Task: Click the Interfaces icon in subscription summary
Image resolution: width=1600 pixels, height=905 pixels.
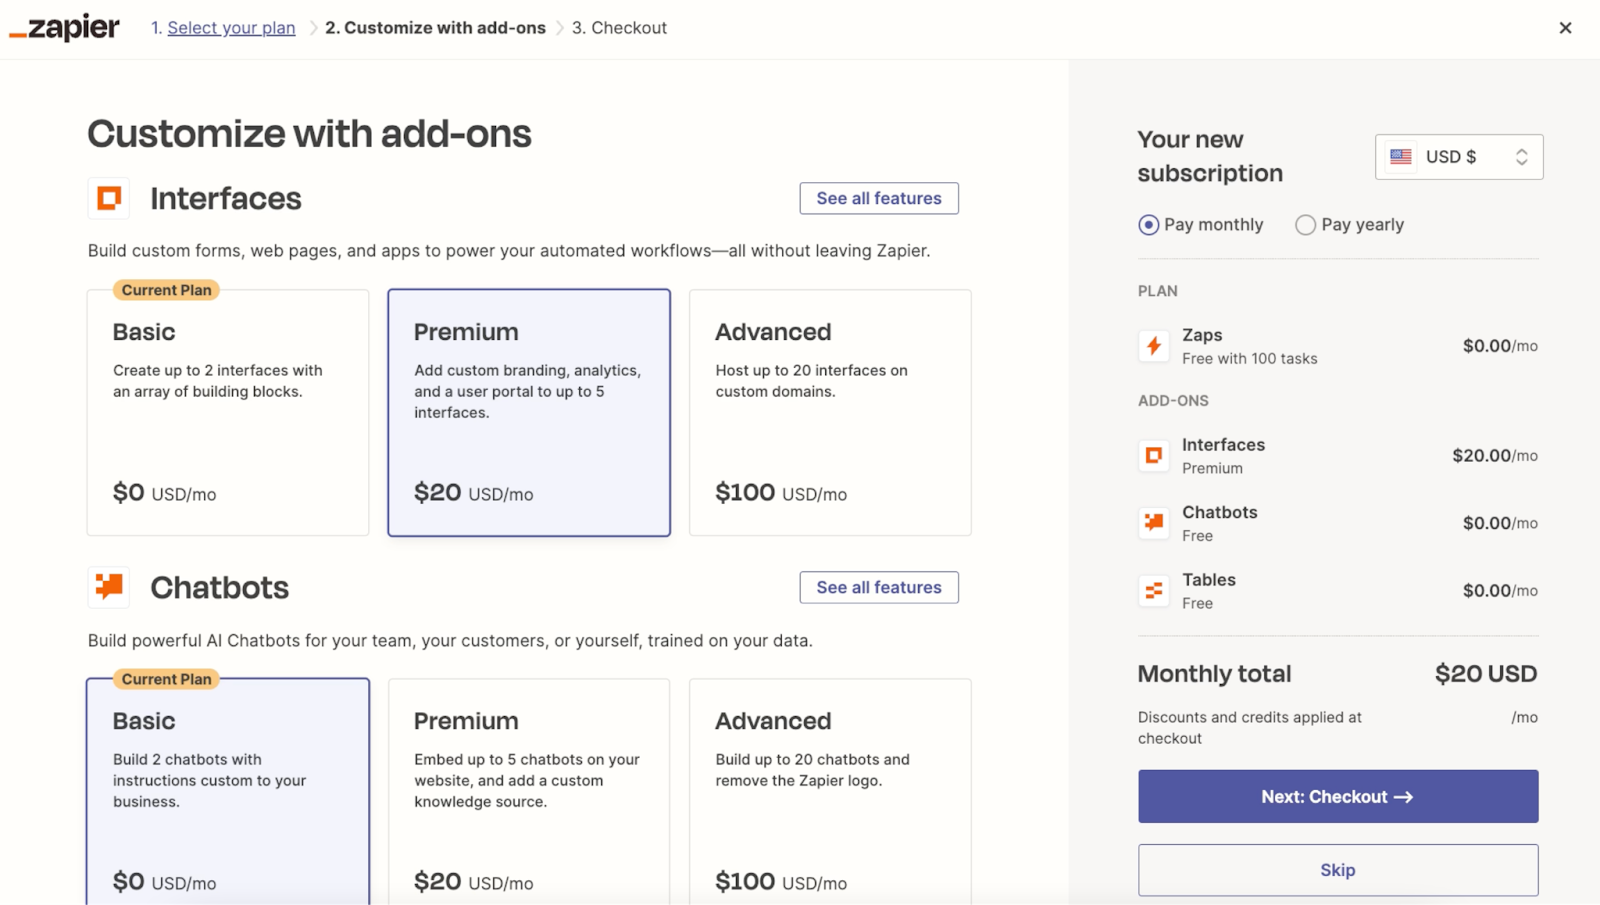Action: click(1154, 456)
